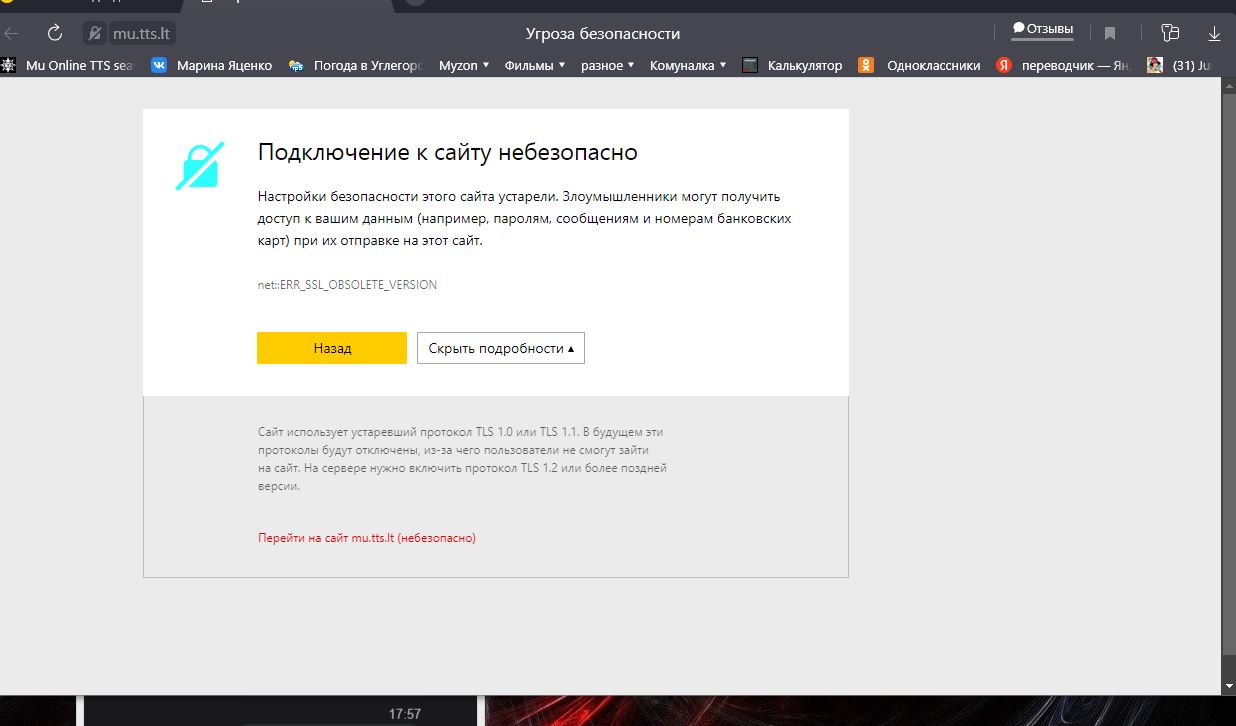
Task: Bookmark this page with the bookmark icon
Action: [x=1110, y=33]
